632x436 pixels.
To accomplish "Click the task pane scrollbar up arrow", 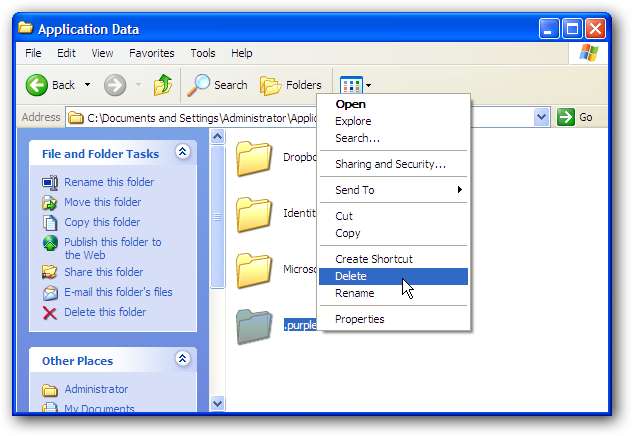I will 218,137.
